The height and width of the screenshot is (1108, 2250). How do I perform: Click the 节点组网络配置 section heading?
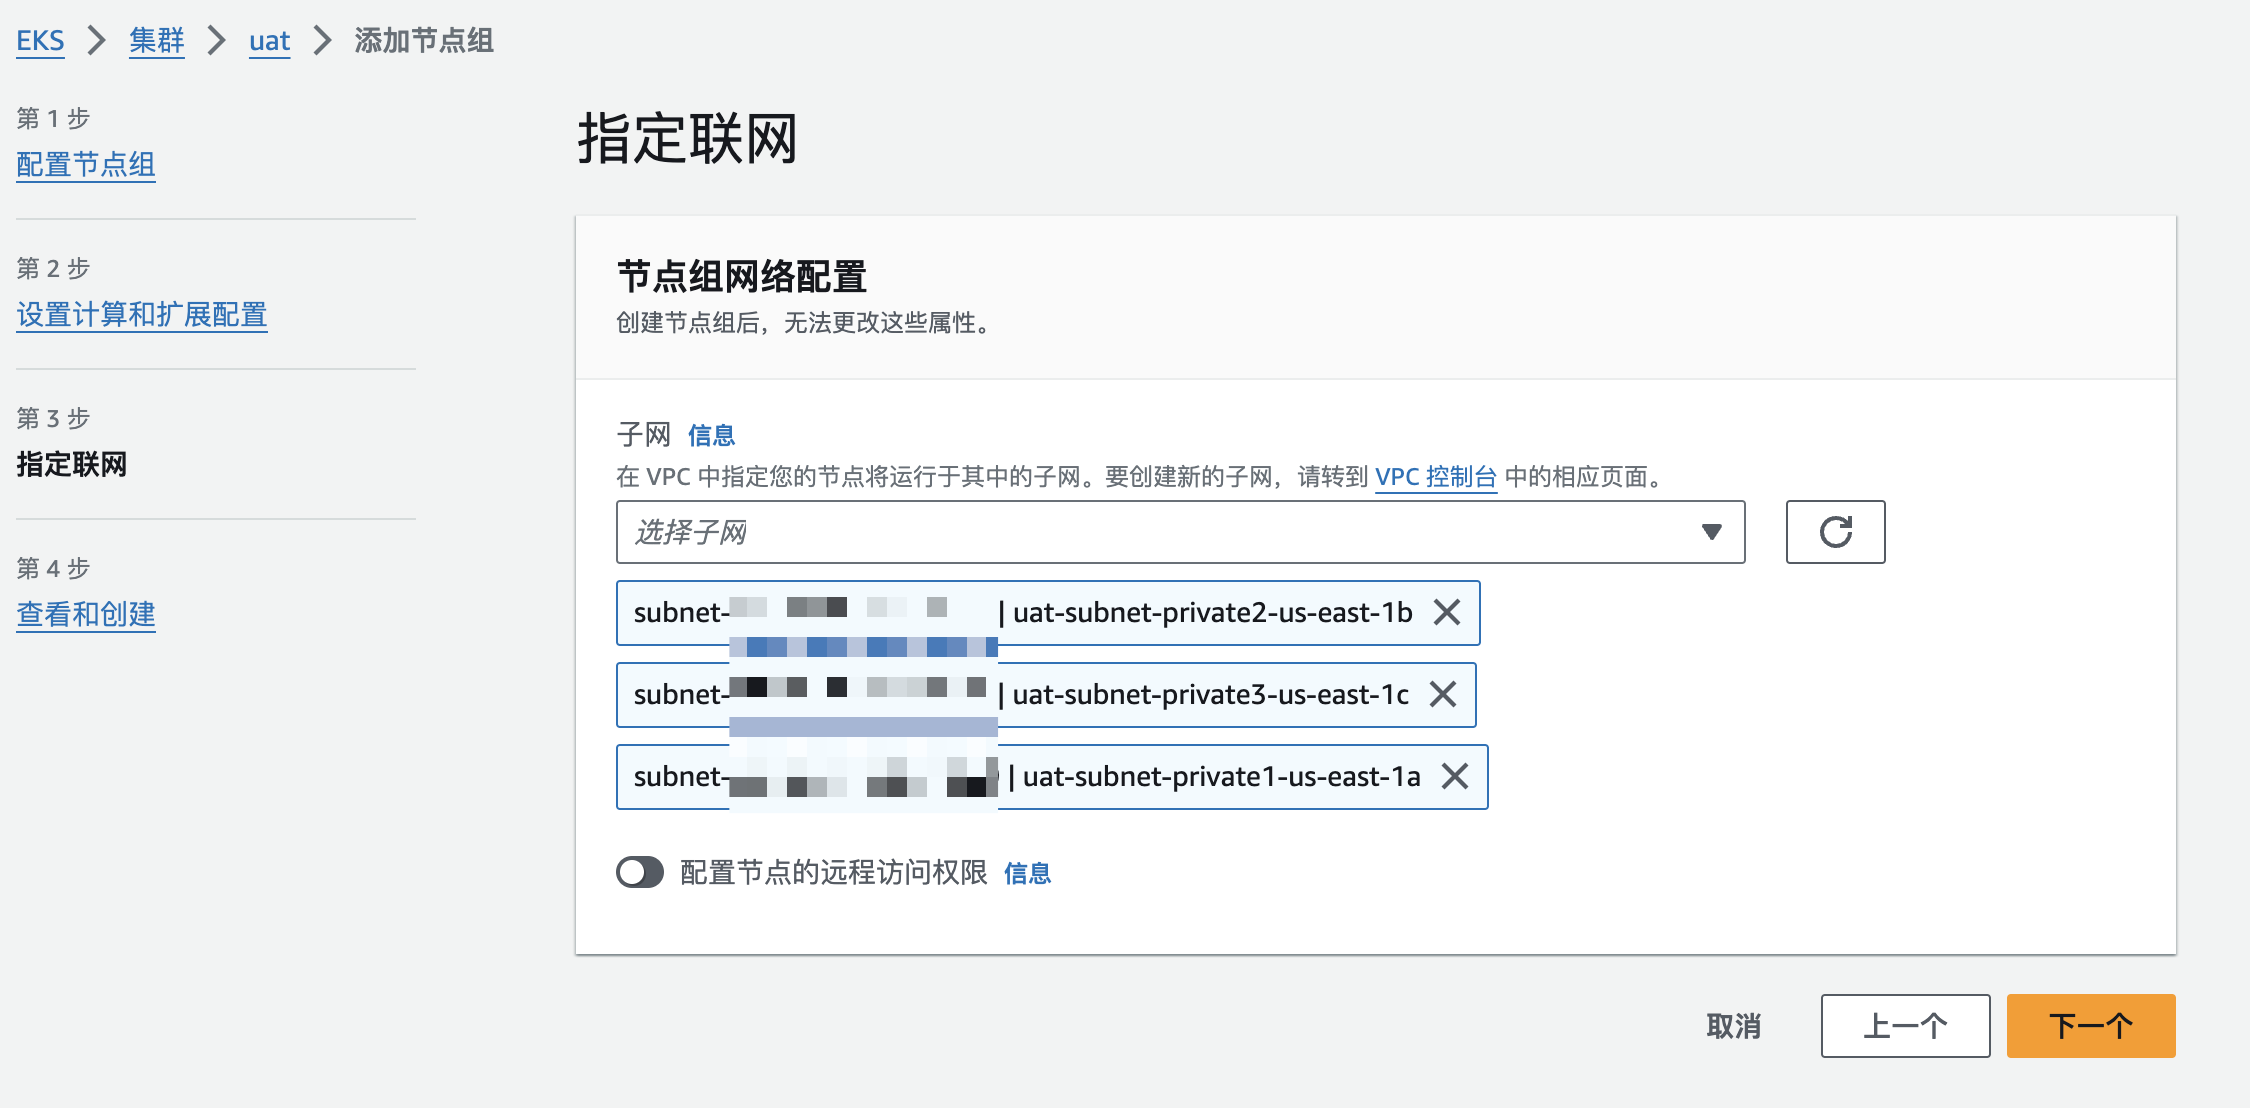(x=742, y=277)
